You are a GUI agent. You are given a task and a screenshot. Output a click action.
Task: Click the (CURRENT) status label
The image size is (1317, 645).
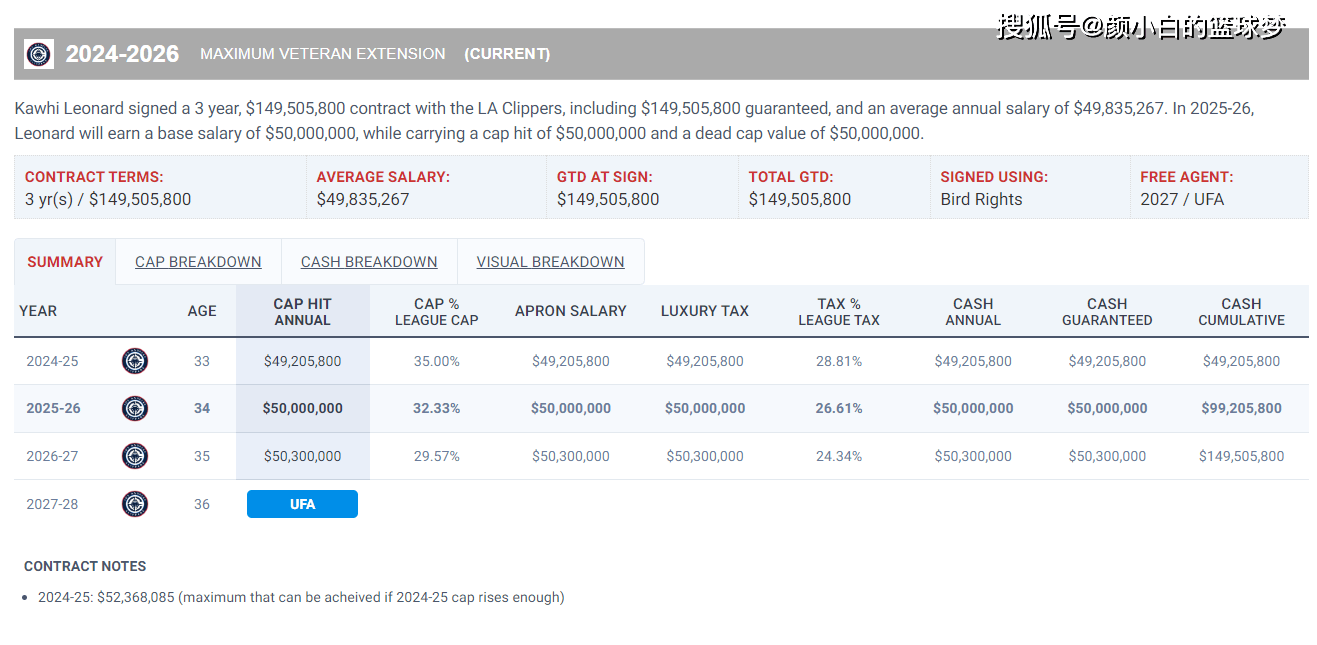pos(507,54)
